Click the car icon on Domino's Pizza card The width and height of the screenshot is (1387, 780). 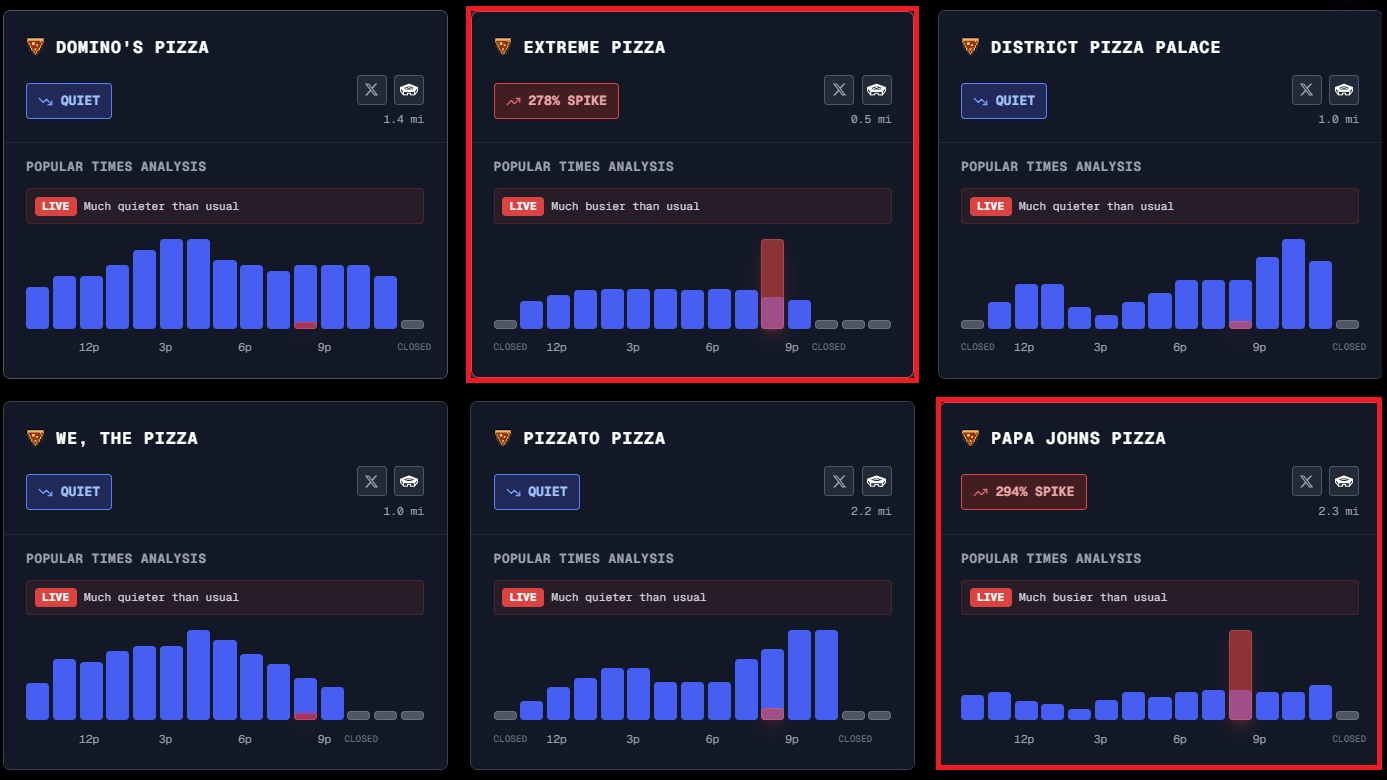click(409, 90)
